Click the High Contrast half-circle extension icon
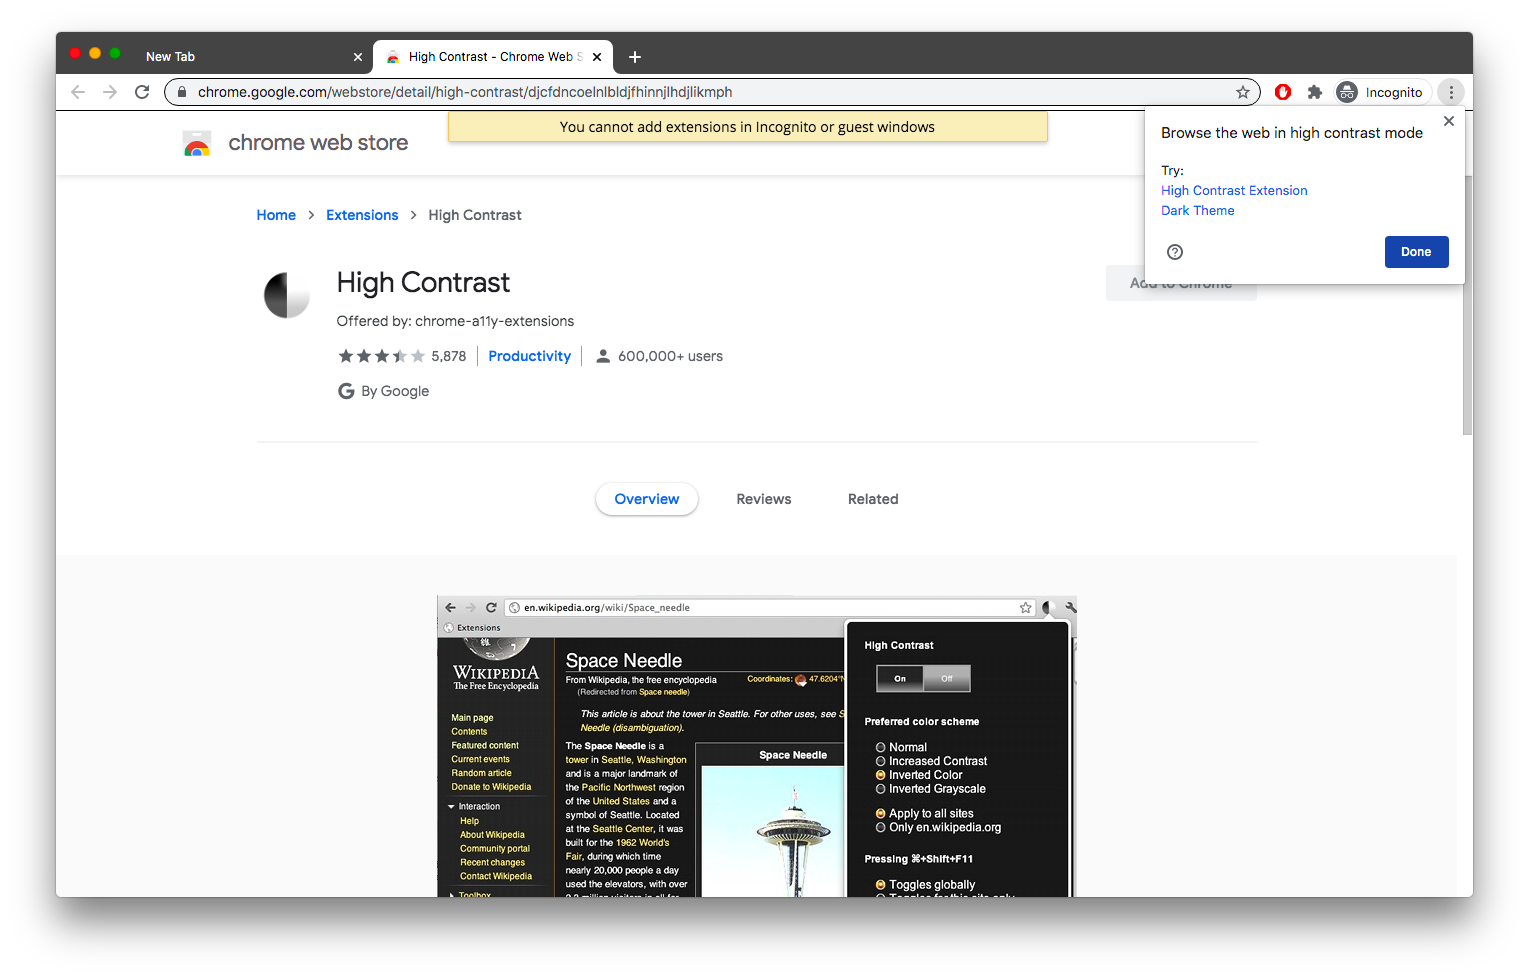This screenshot has height=977, width=1529. click(x=287, y=295)
